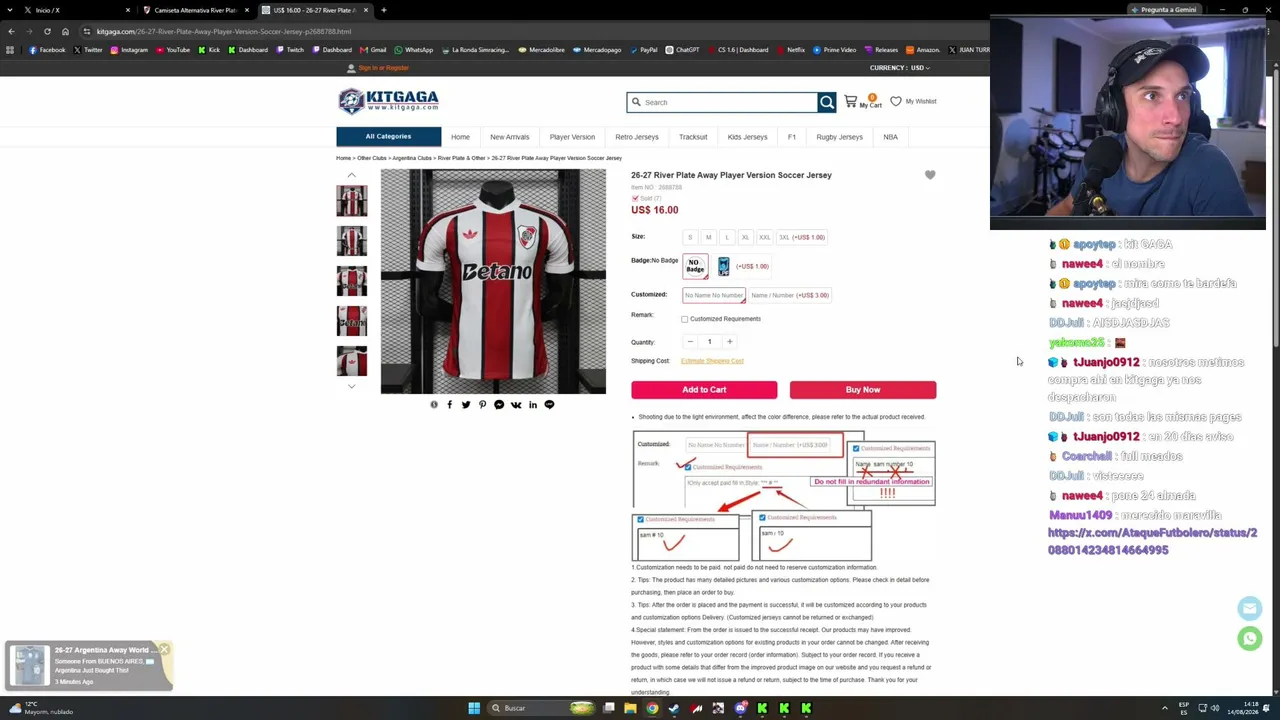This screenshot has width=1280, height=720.
Task: Share the product via Messenger
Action: coord(499,405)
